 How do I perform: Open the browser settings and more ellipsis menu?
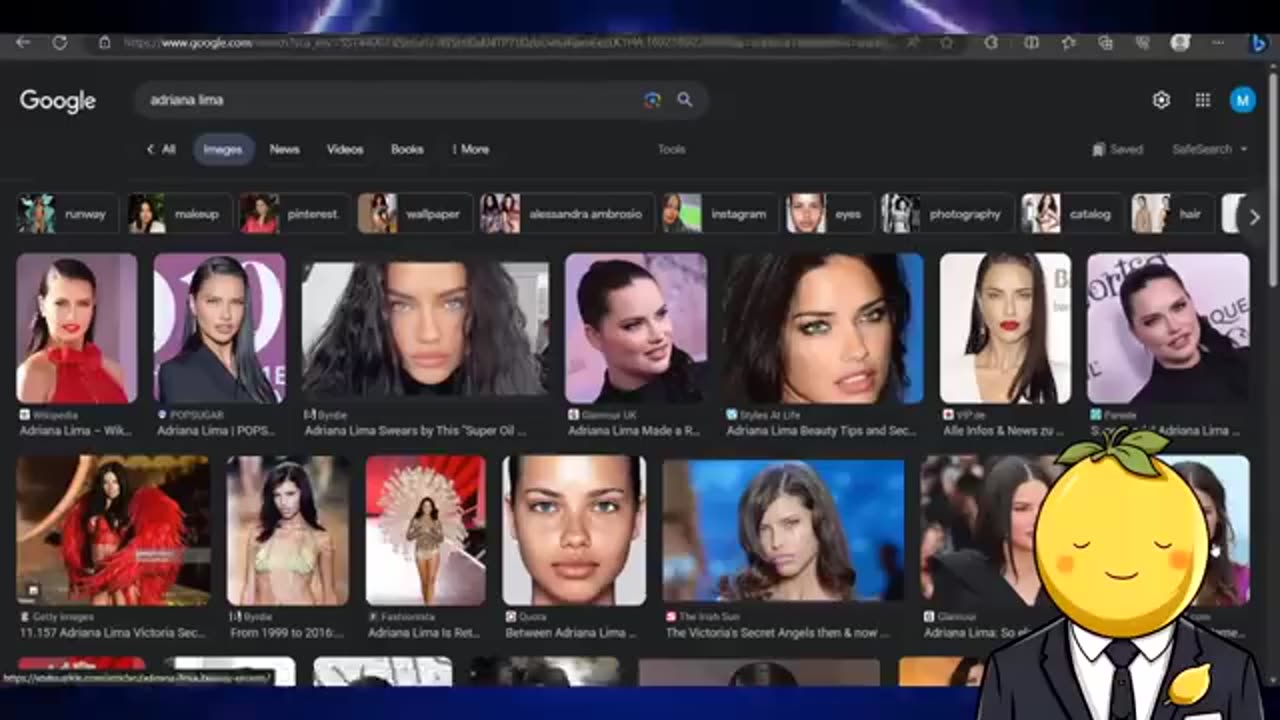(1218, 43)
